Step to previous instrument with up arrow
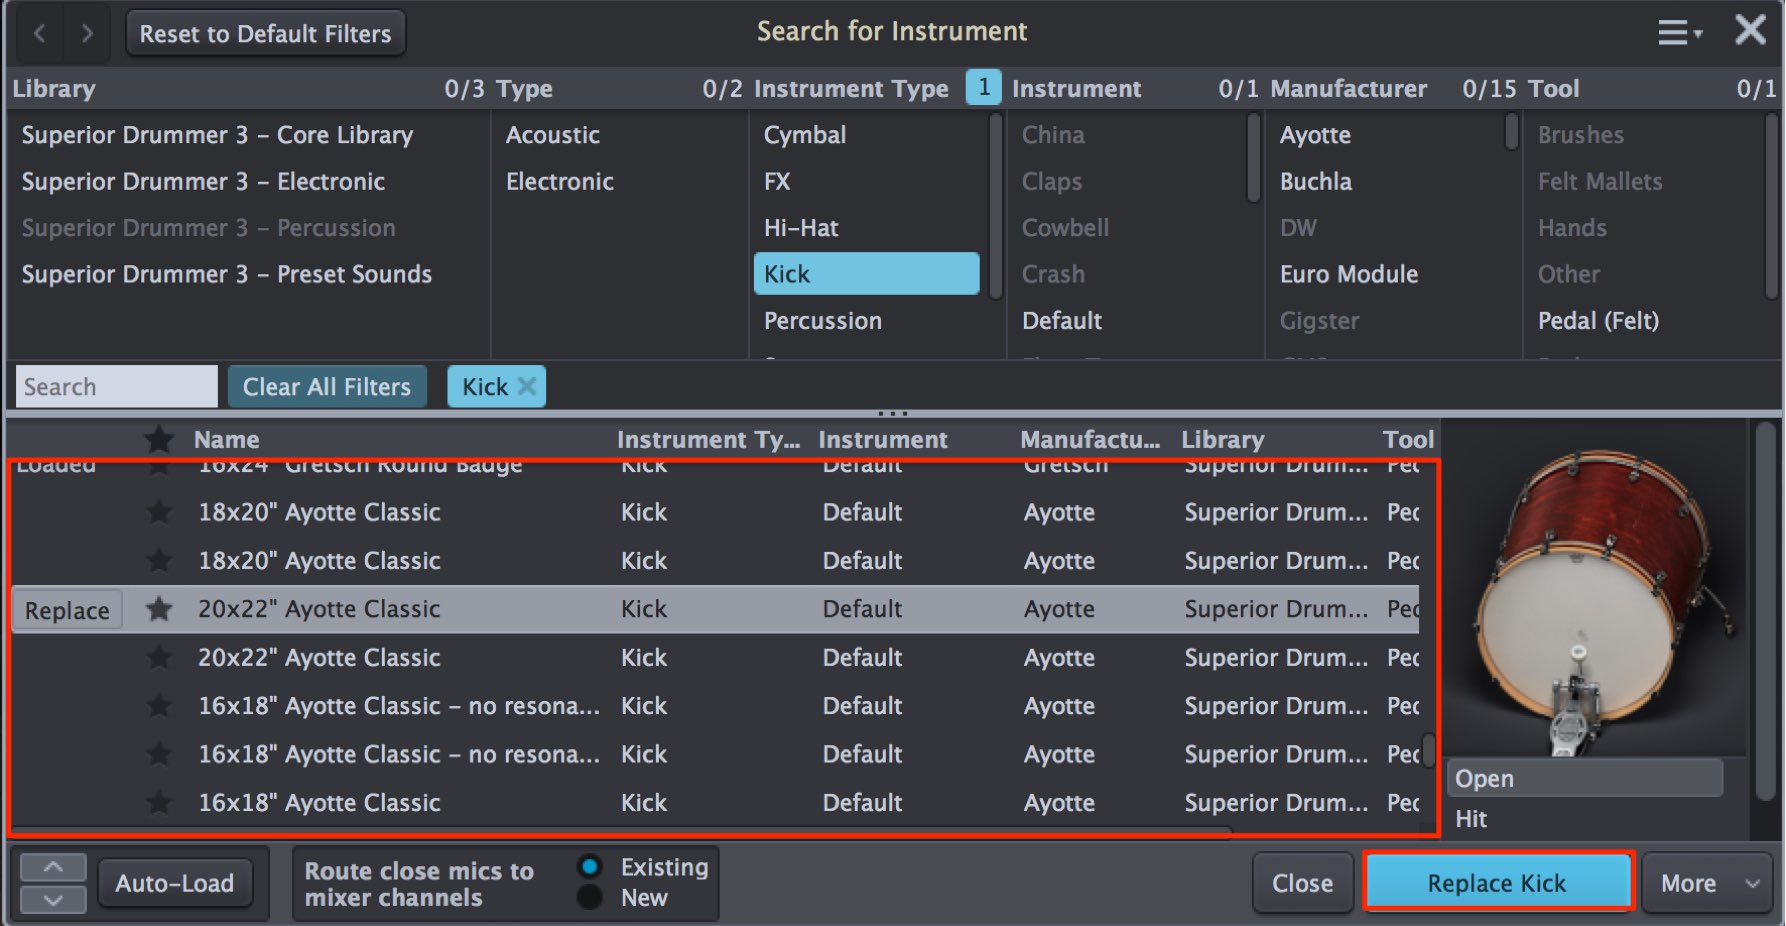The image size is (1786, 926). tap(54, 867)
